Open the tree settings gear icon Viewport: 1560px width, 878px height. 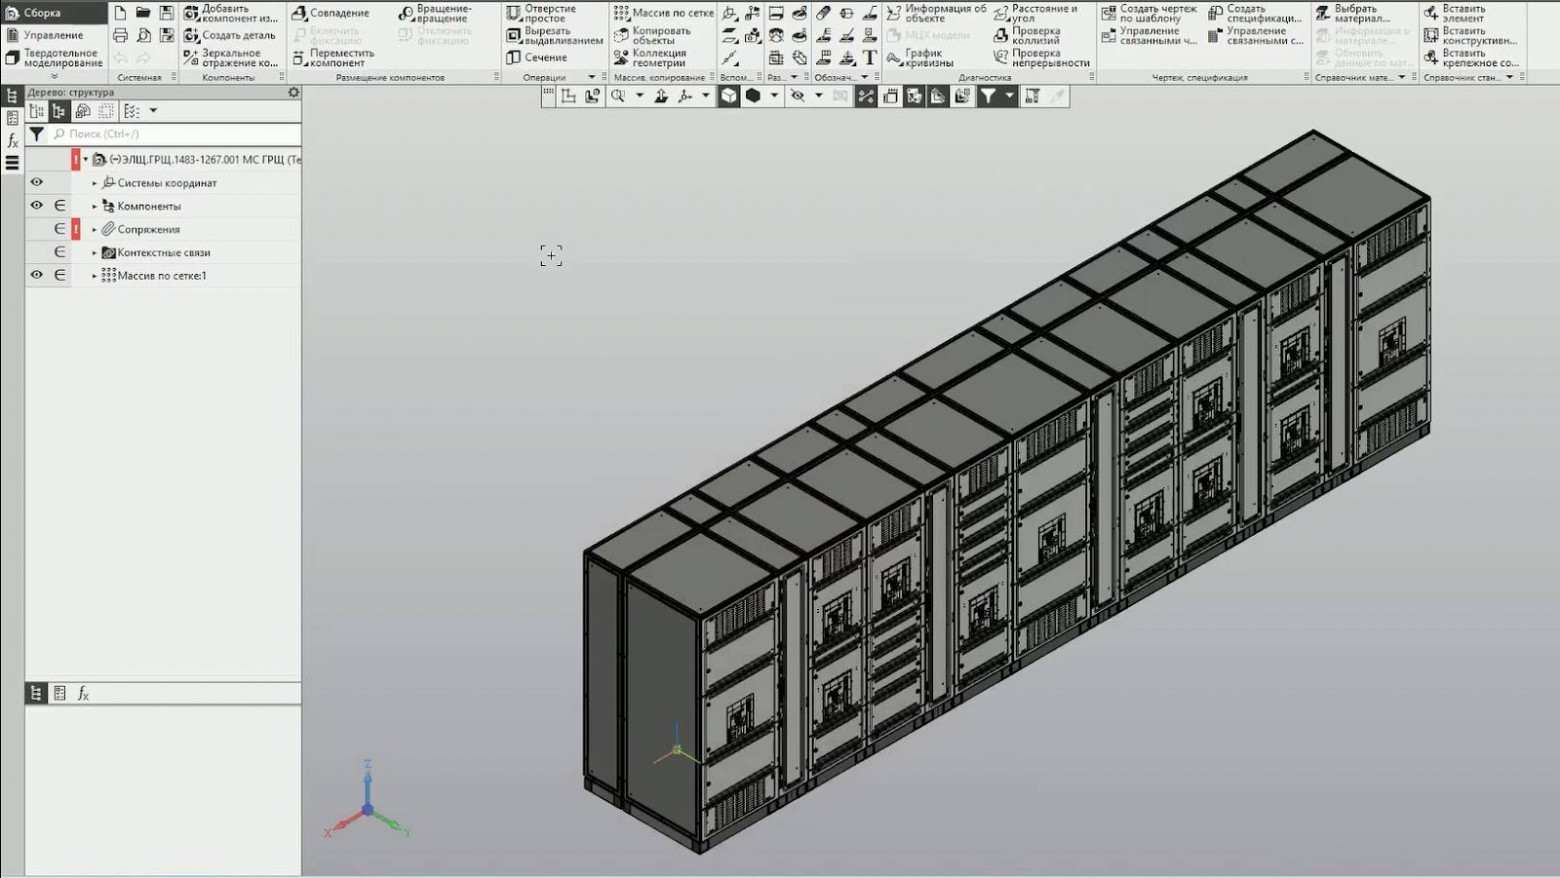293,92
